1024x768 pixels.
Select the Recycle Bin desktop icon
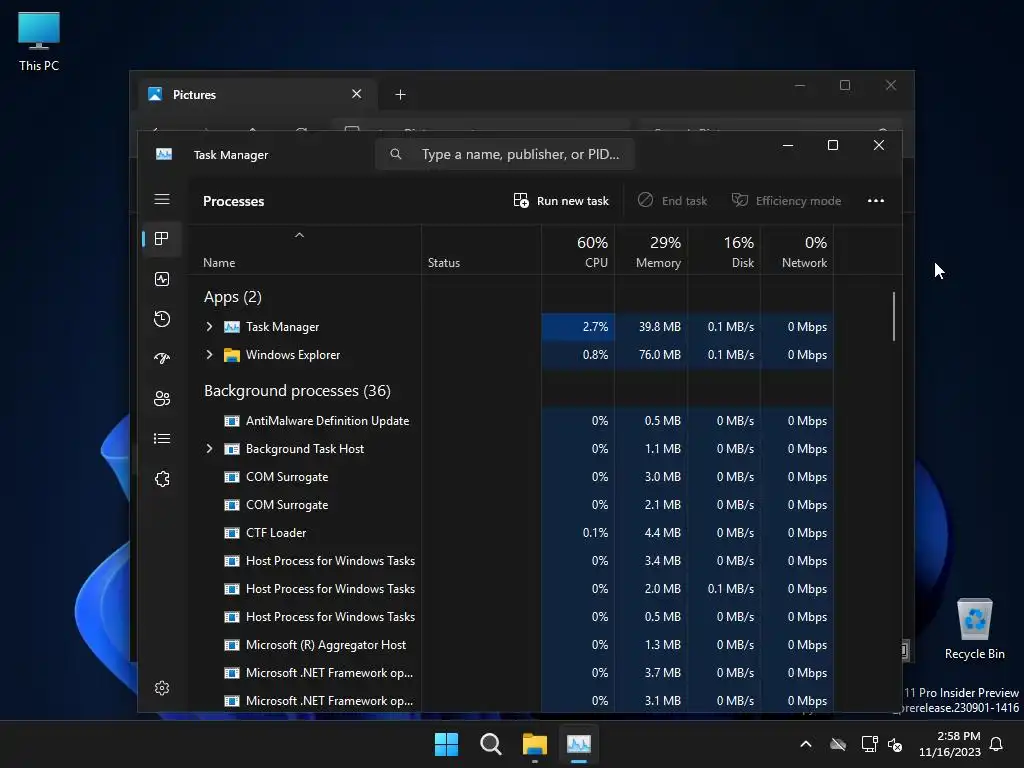click(x=974, y=628)
